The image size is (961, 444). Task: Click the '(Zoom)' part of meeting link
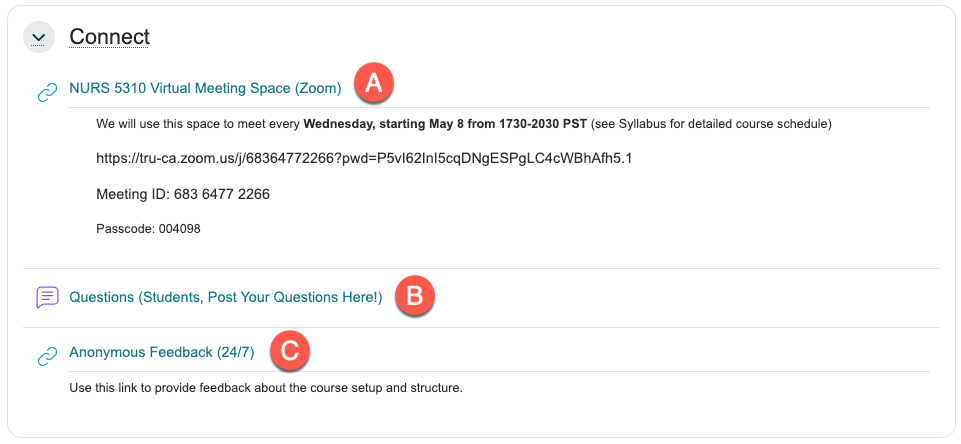pyautogui.click(x=318, y=88)
